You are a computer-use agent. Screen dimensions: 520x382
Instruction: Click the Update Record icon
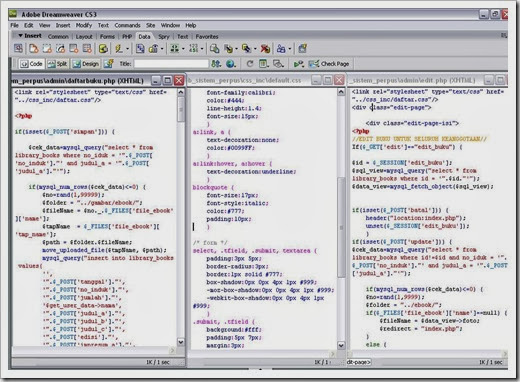(247, 49)
